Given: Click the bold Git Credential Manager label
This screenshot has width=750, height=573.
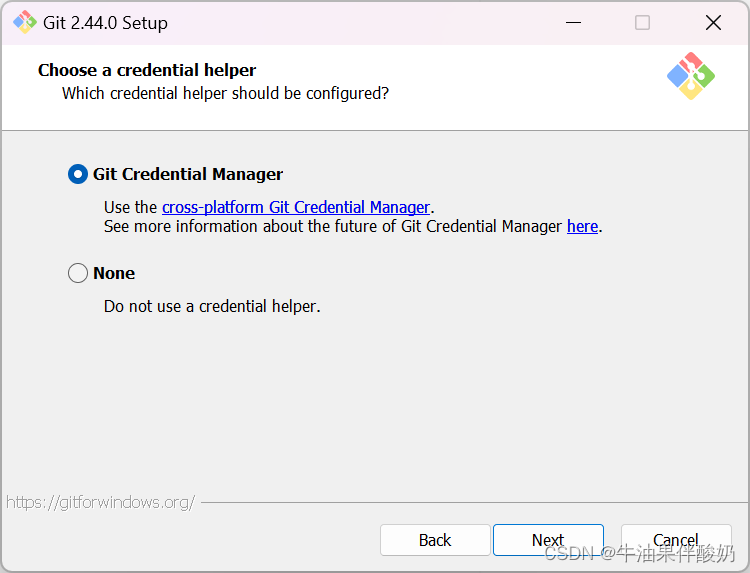Looking at the screenshot, I should (188, 174).
